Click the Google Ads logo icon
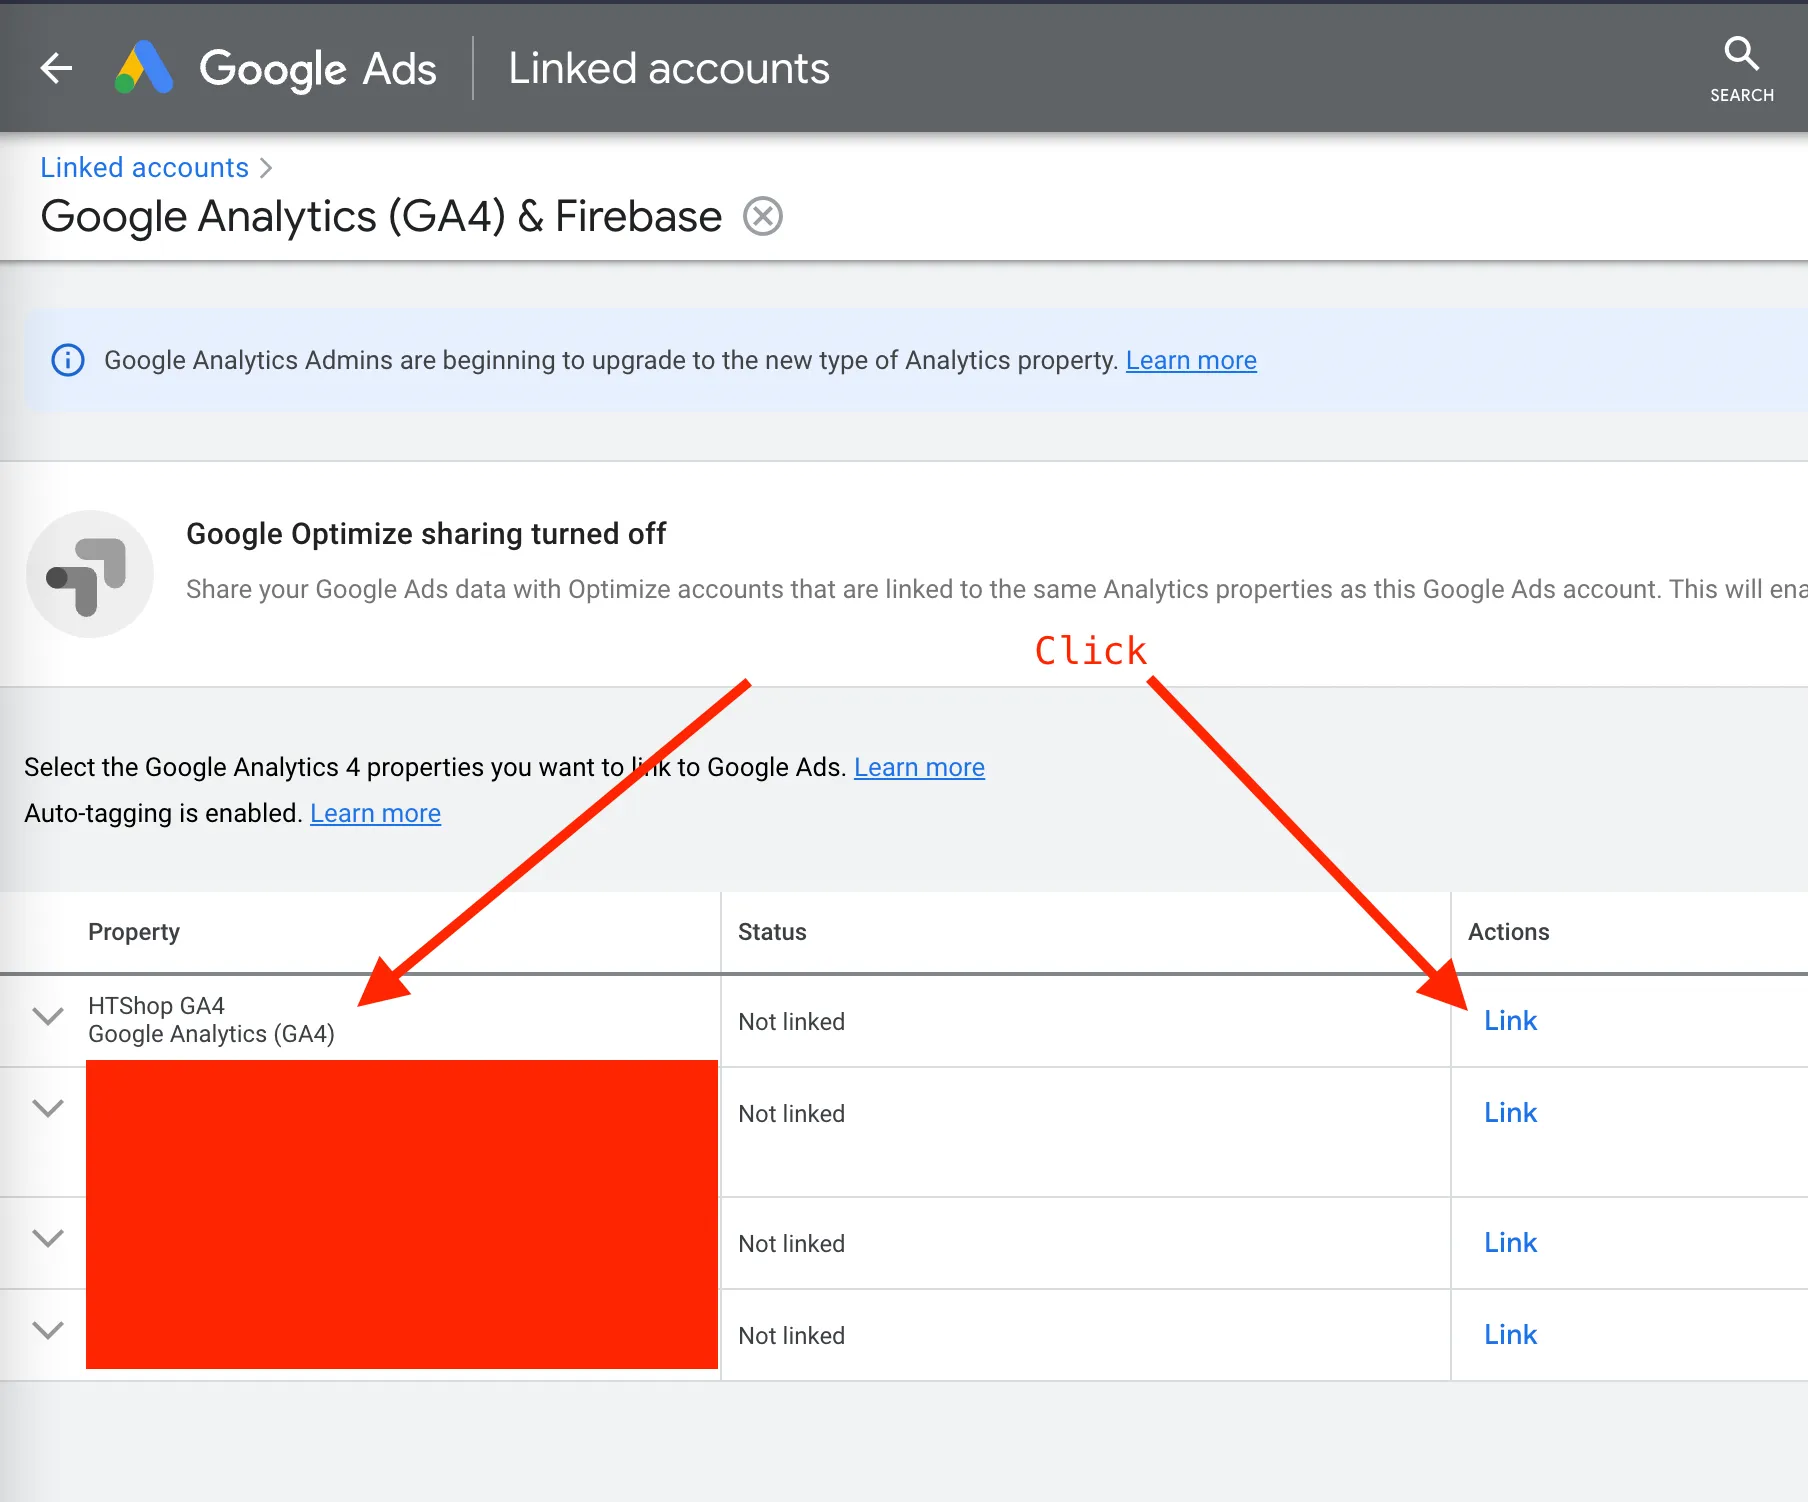 coord(144,67)
